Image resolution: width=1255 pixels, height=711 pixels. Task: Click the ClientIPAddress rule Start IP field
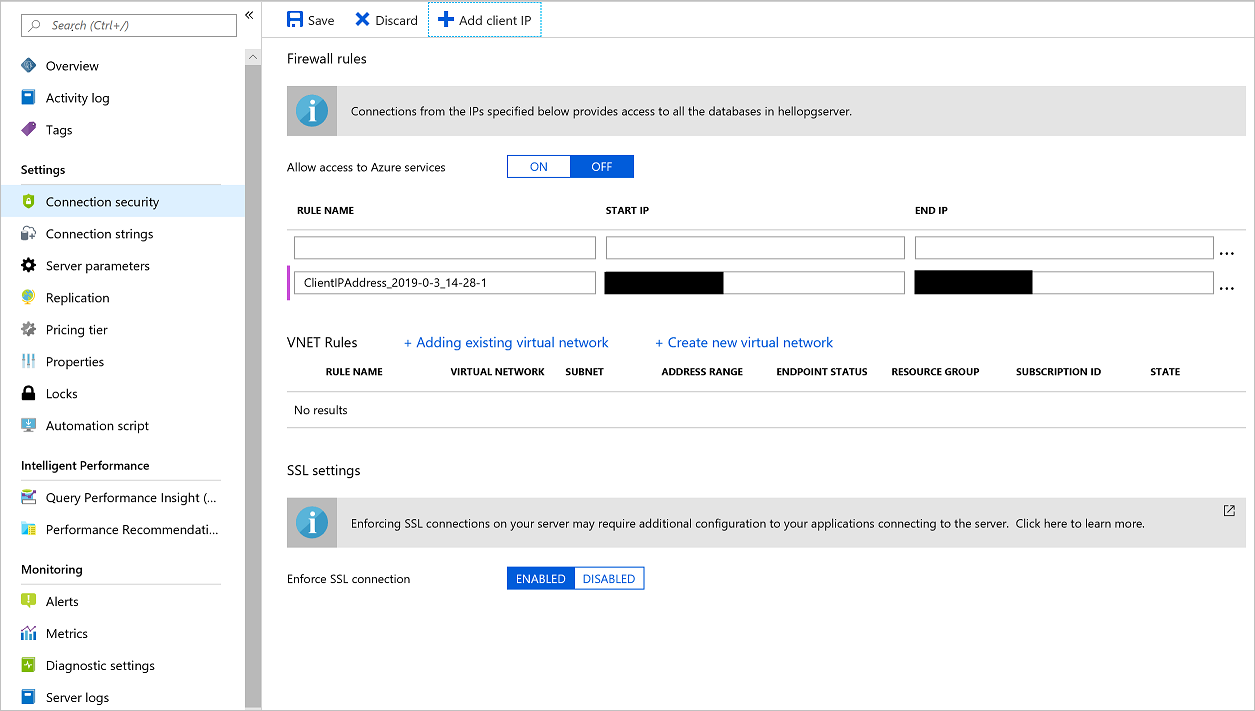(755, 283)
